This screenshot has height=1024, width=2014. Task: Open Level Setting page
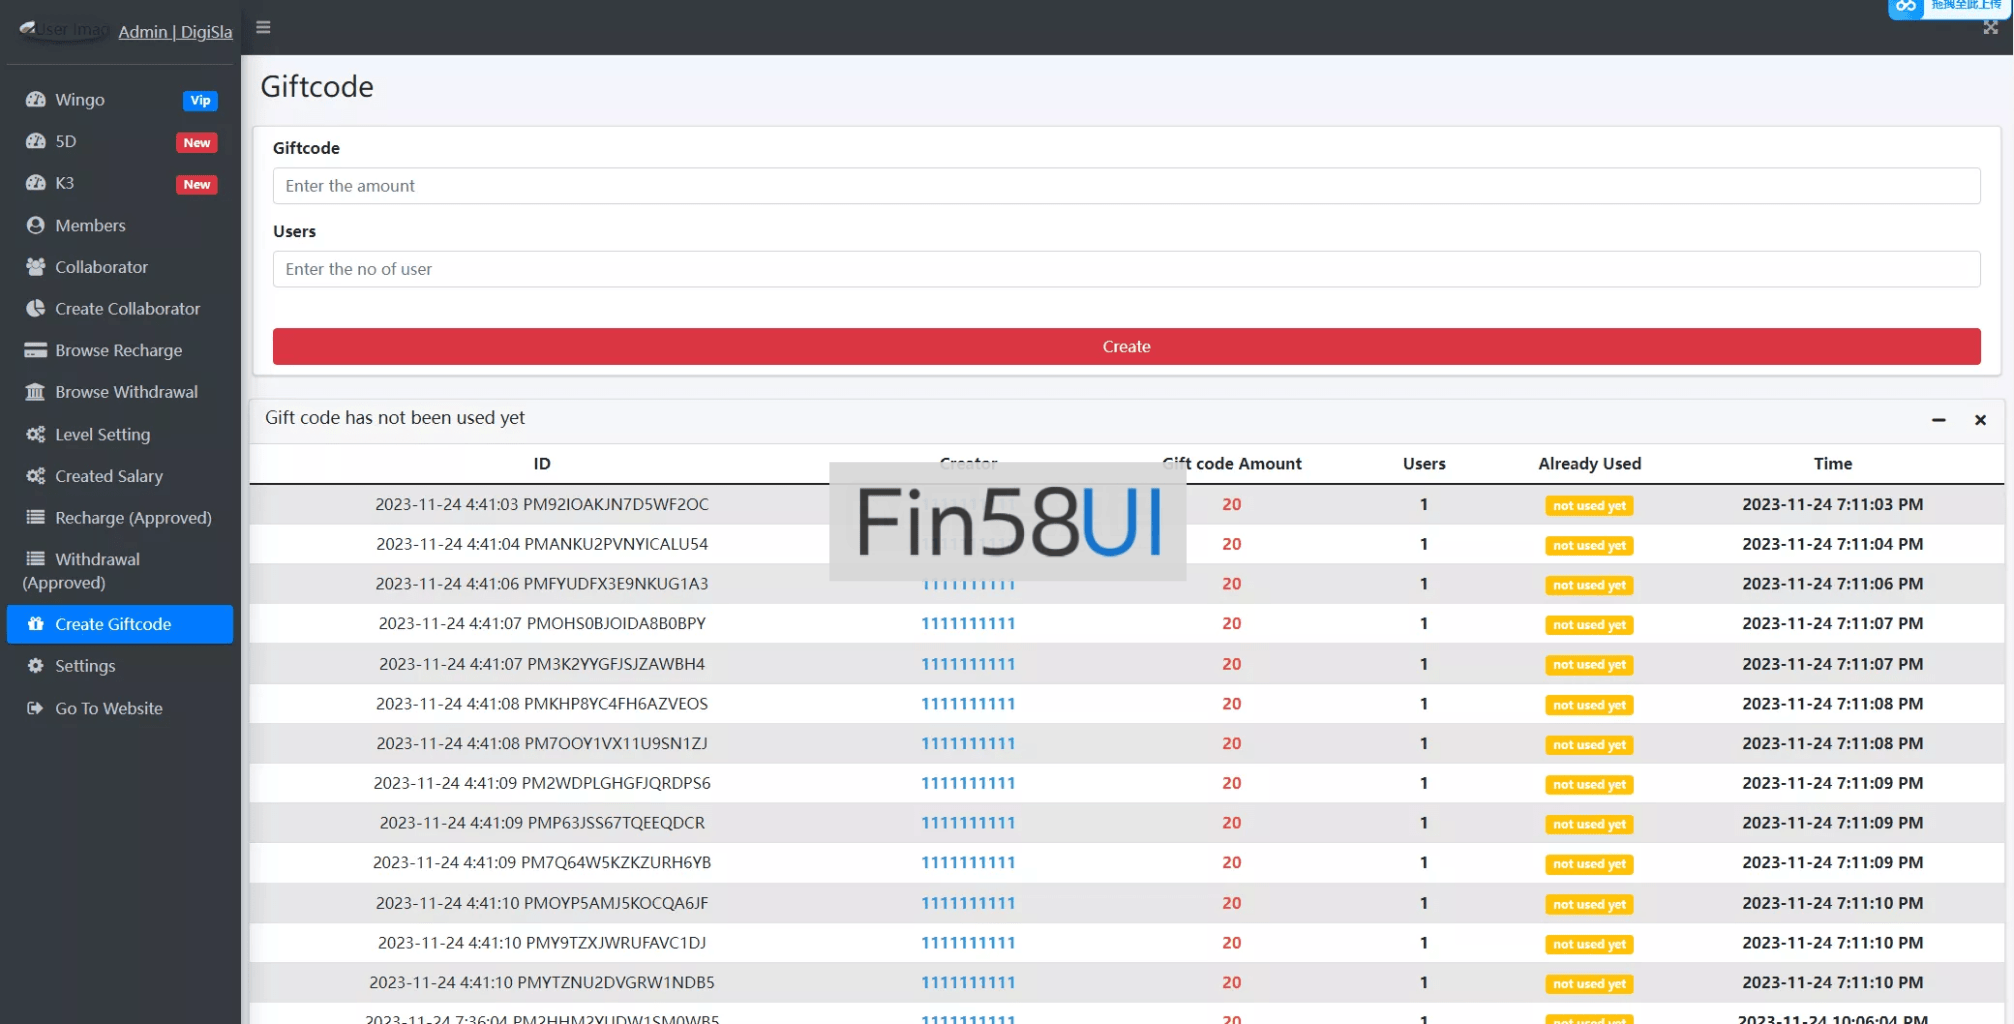pyautogui.click(x=102, y=434)
